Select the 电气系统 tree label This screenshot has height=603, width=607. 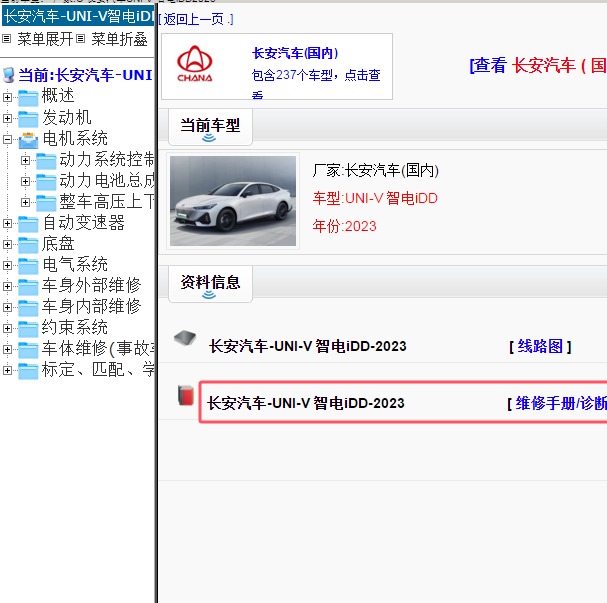pos(75,264)
